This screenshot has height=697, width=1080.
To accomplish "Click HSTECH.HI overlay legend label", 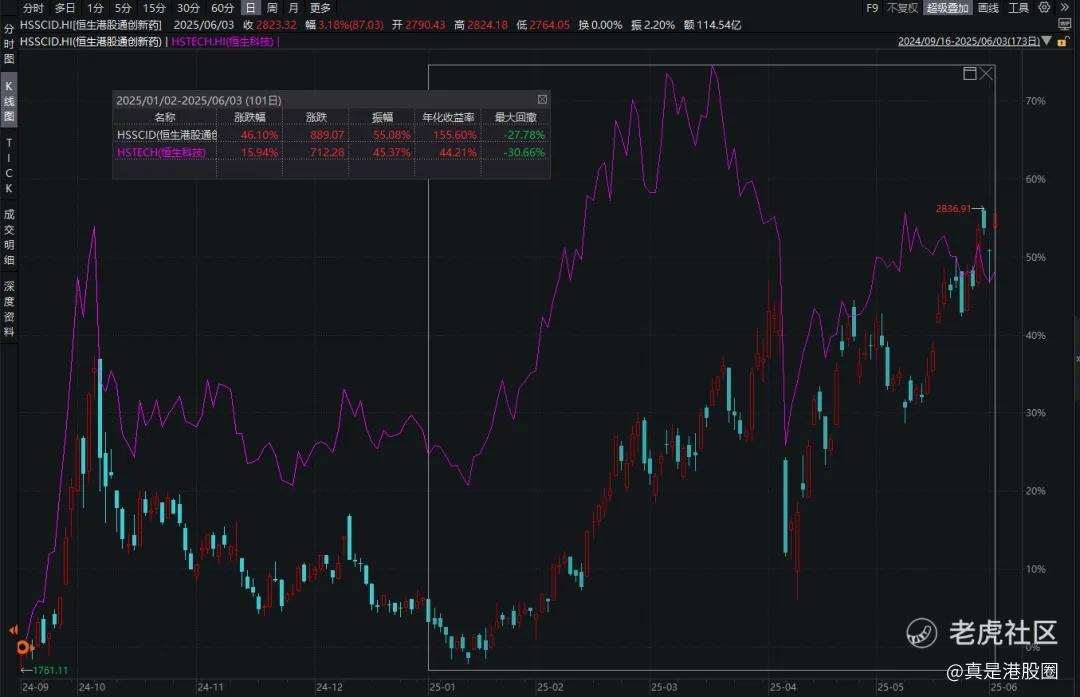I will coord(222,41).
